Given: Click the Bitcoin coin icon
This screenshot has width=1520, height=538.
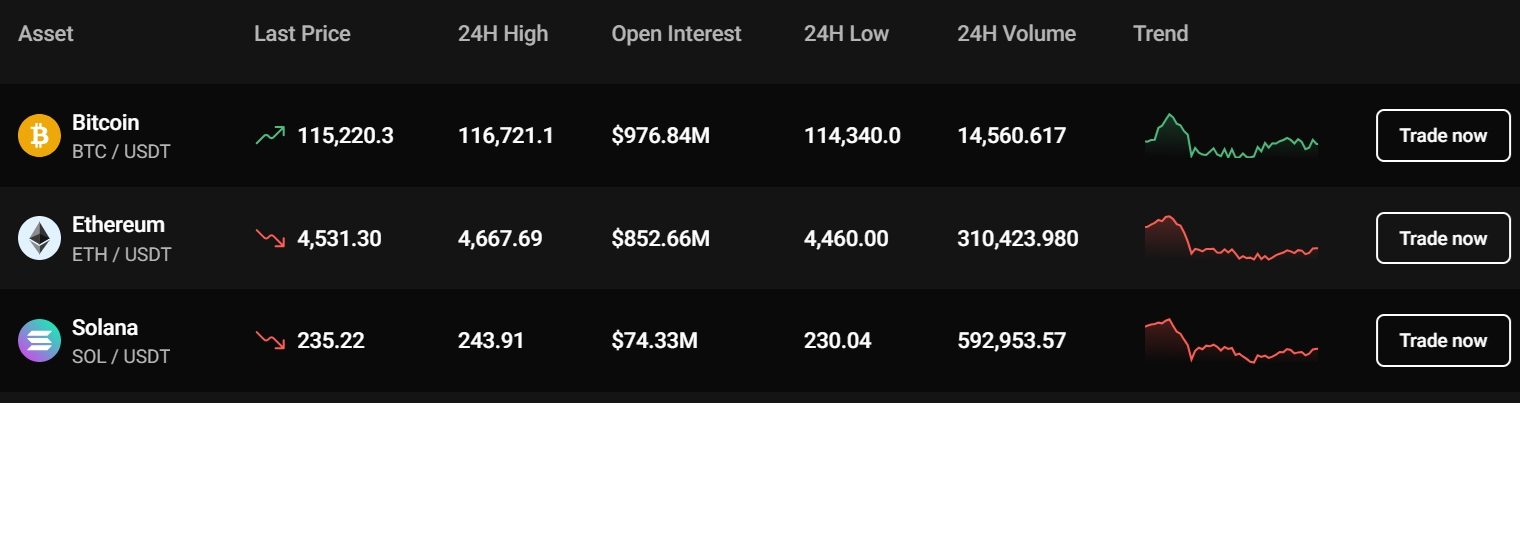Looking at the screenshot, I should tap(40, 136).
